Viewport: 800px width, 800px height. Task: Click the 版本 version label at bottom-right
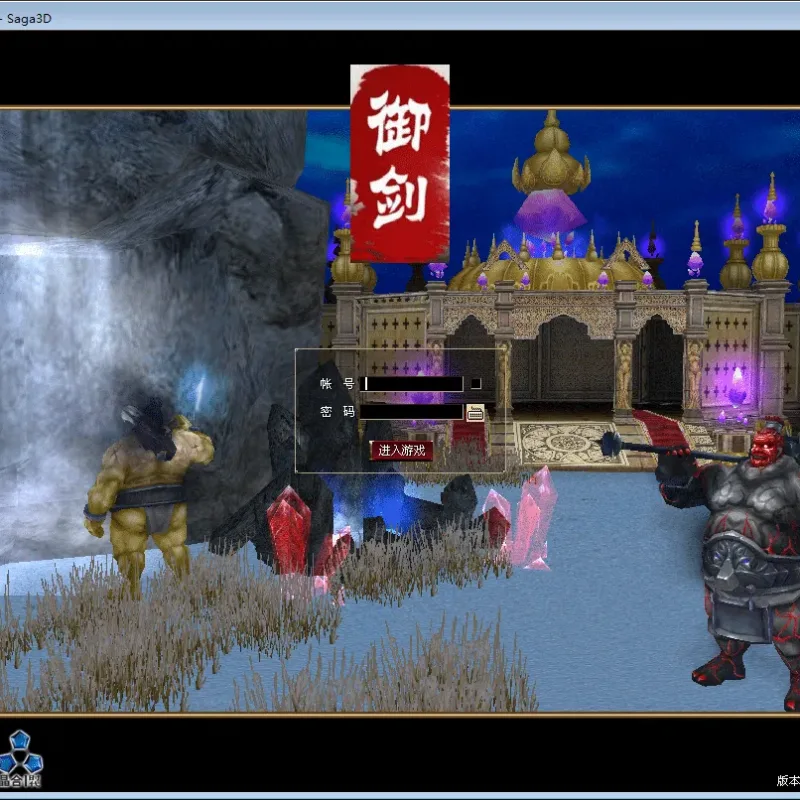788,780
